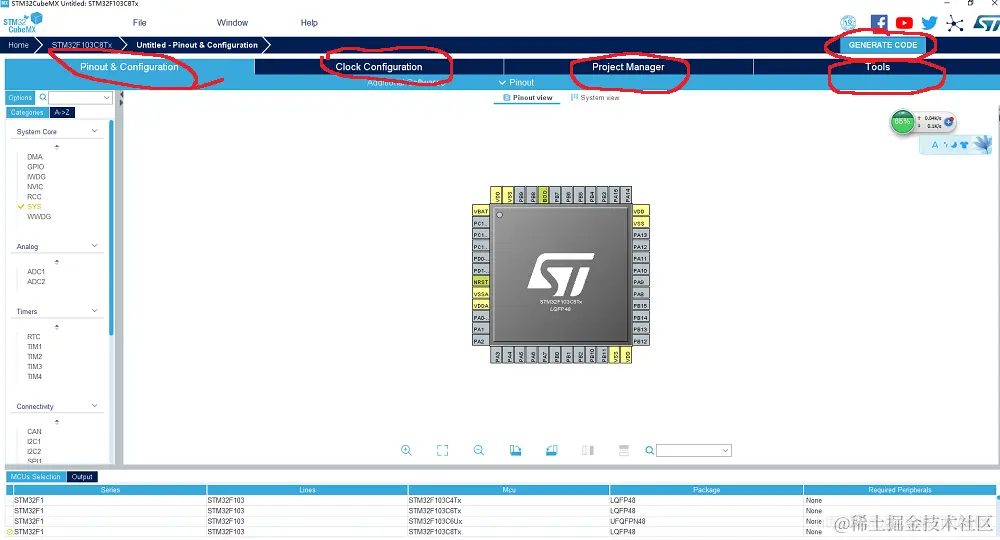Image resolution: width=1000 pixels, height=540 pixels.
Task: Select ADC1 under Analog
Action: tap(36, 272)
